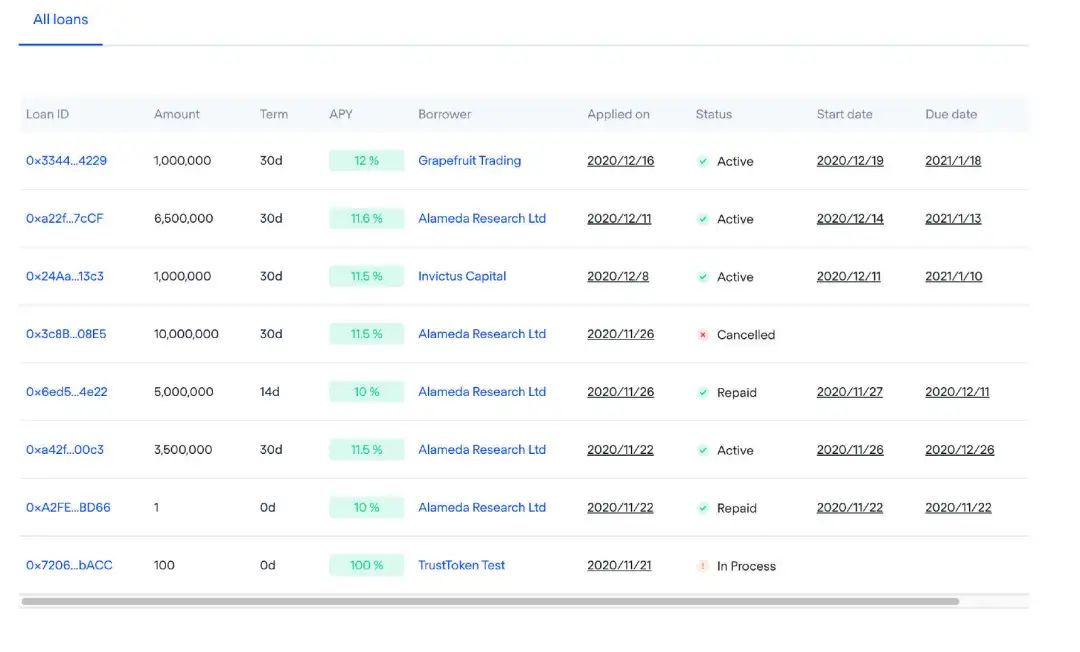This screenshot has height=652, width=1080.
Task: Open the Invictus Capital borrower link
Action: (x=462, y=276)
